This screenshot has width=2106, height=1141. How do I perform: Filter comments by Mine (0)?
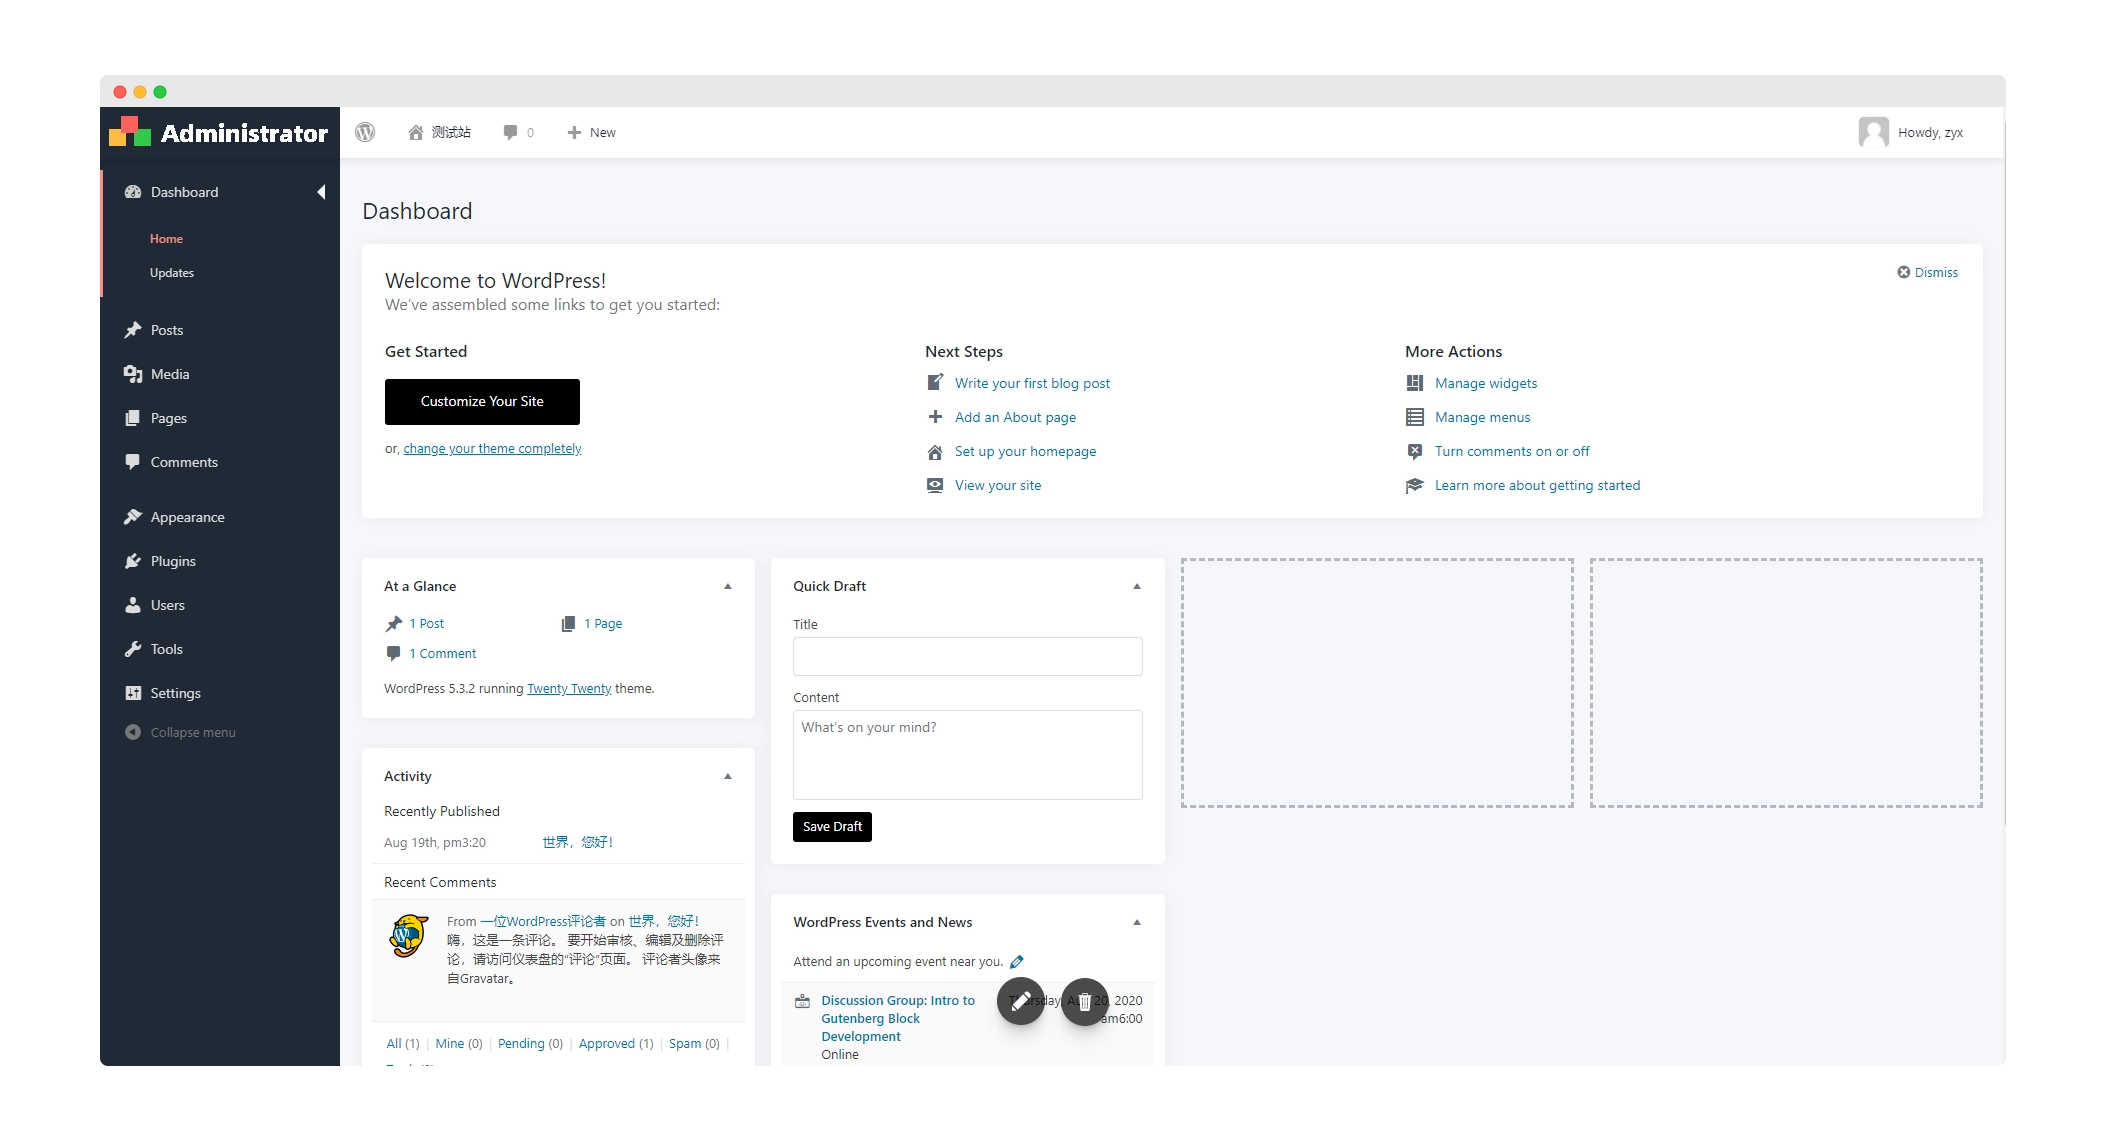459,1043
